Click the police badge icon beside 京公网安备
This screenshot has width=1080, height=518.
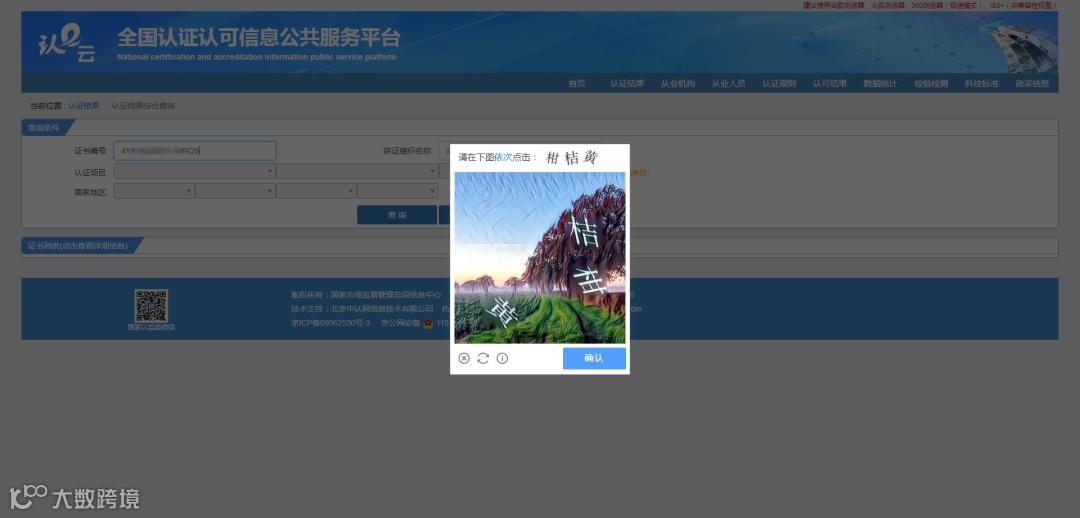pos(428,322)
